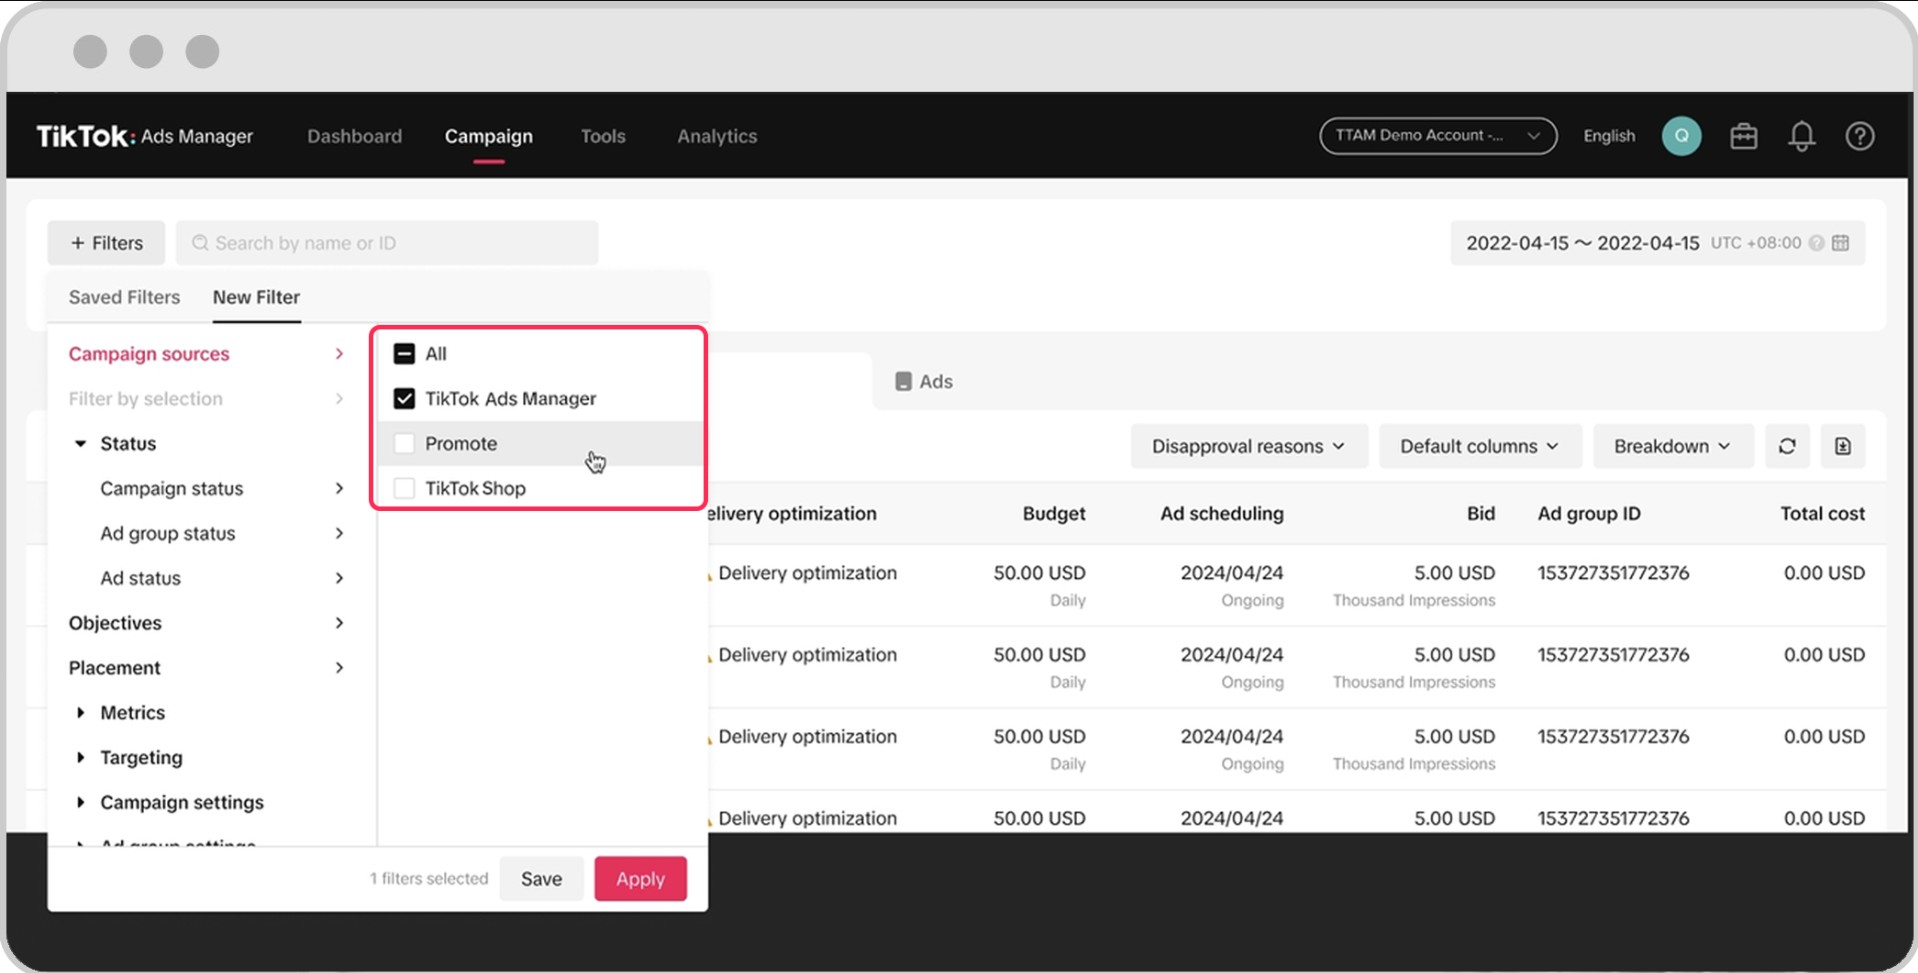Image resolution: width=1918 pixels, height=973 pixels.
Task: Click the export report icon
Action: pyautogui.click(x=1842, y=446)
